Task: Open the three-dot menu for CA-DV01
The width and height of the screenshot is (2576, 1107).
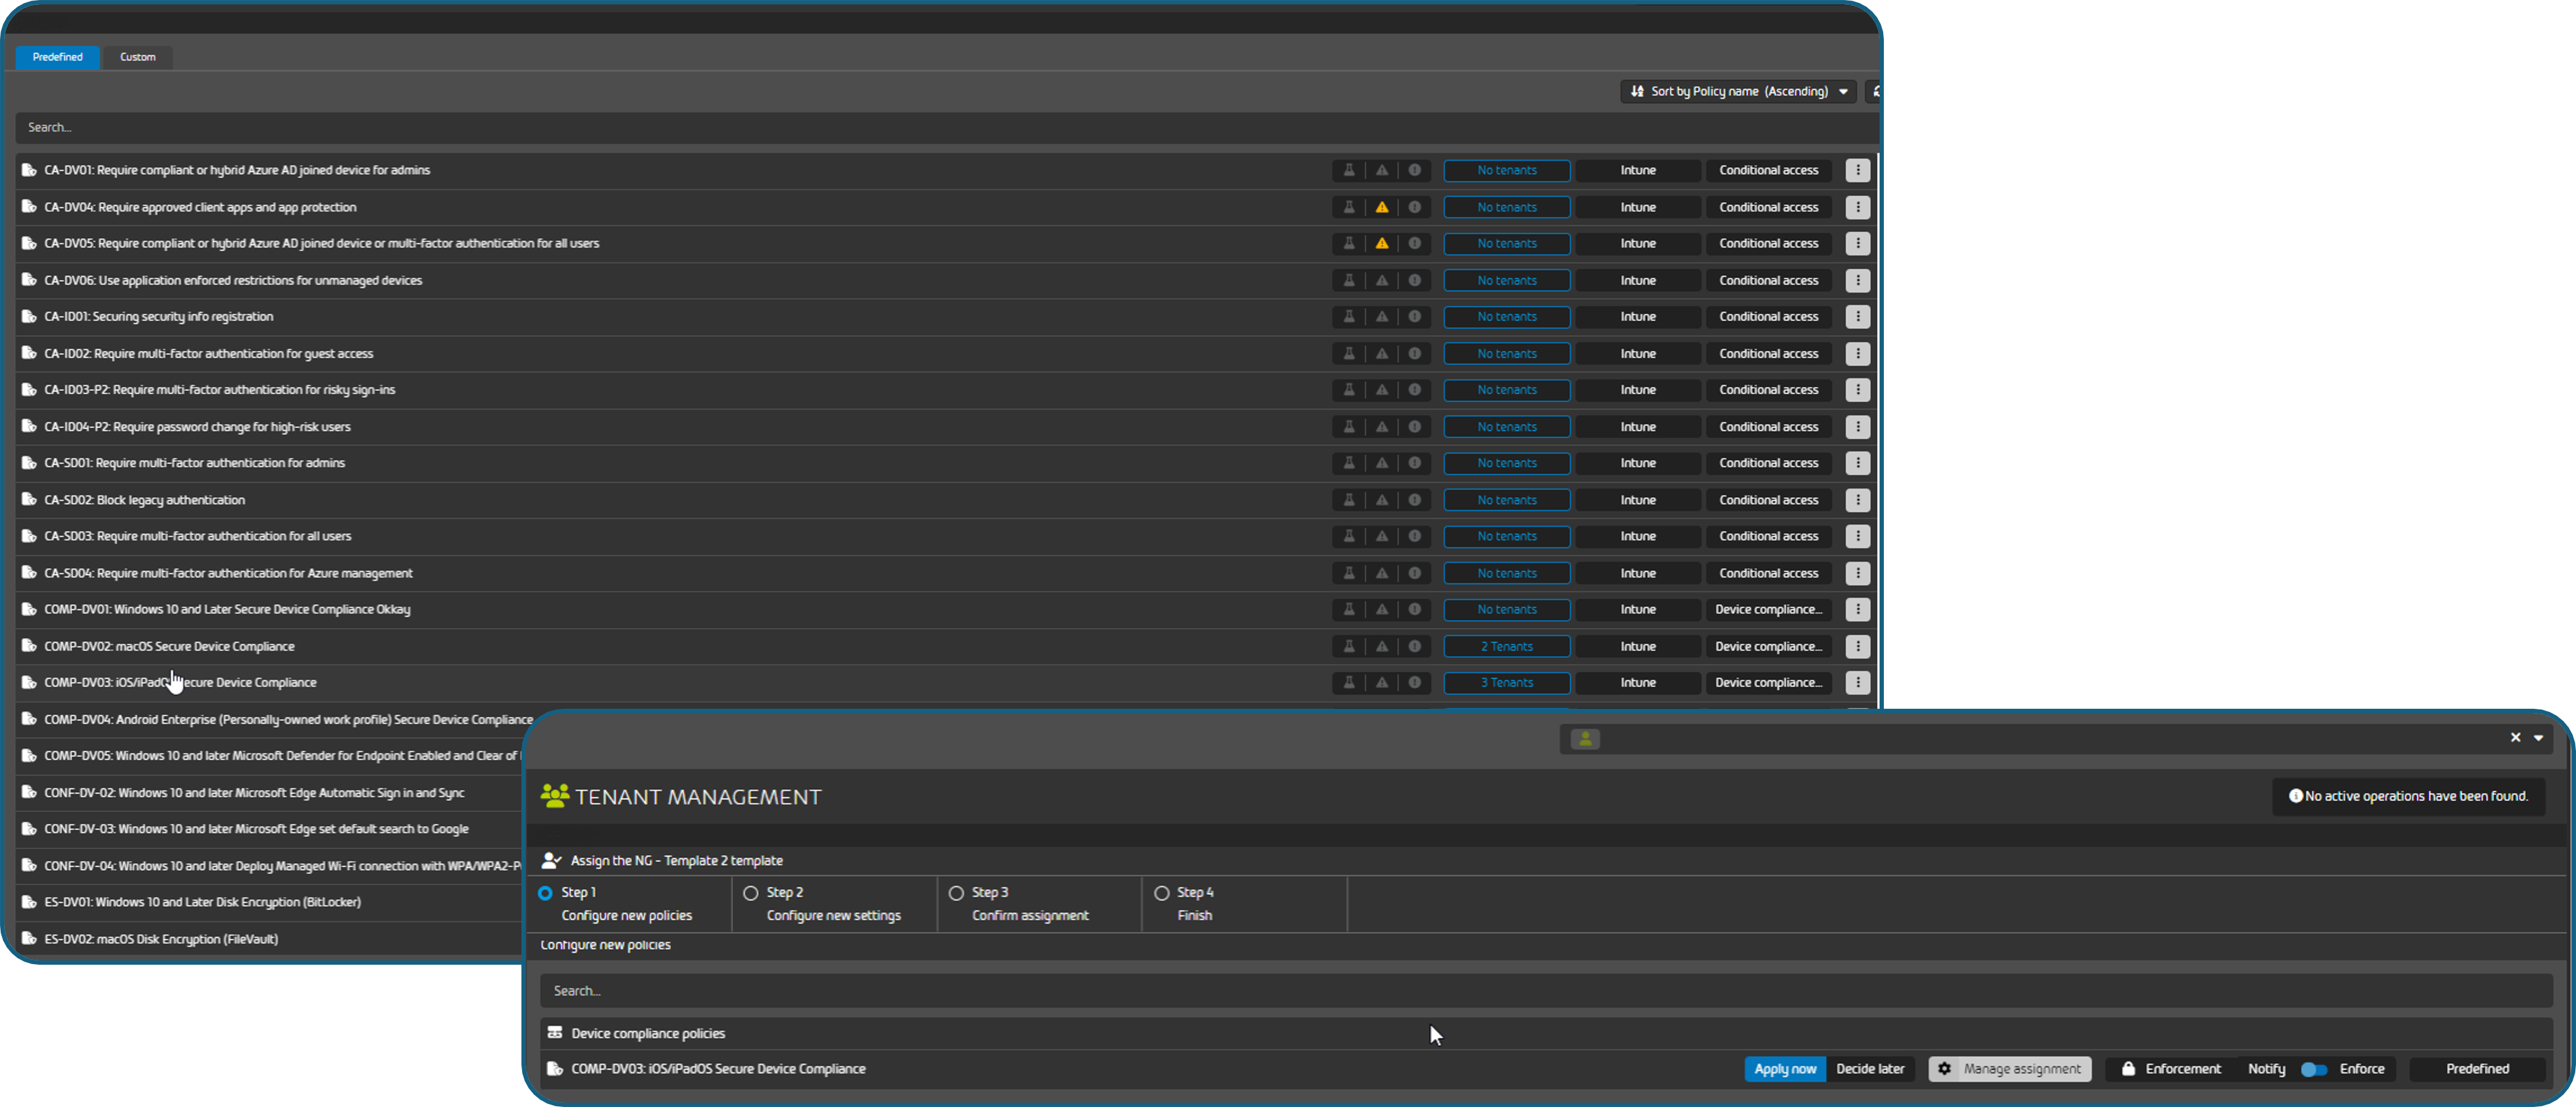Action: coord(1857,170)
